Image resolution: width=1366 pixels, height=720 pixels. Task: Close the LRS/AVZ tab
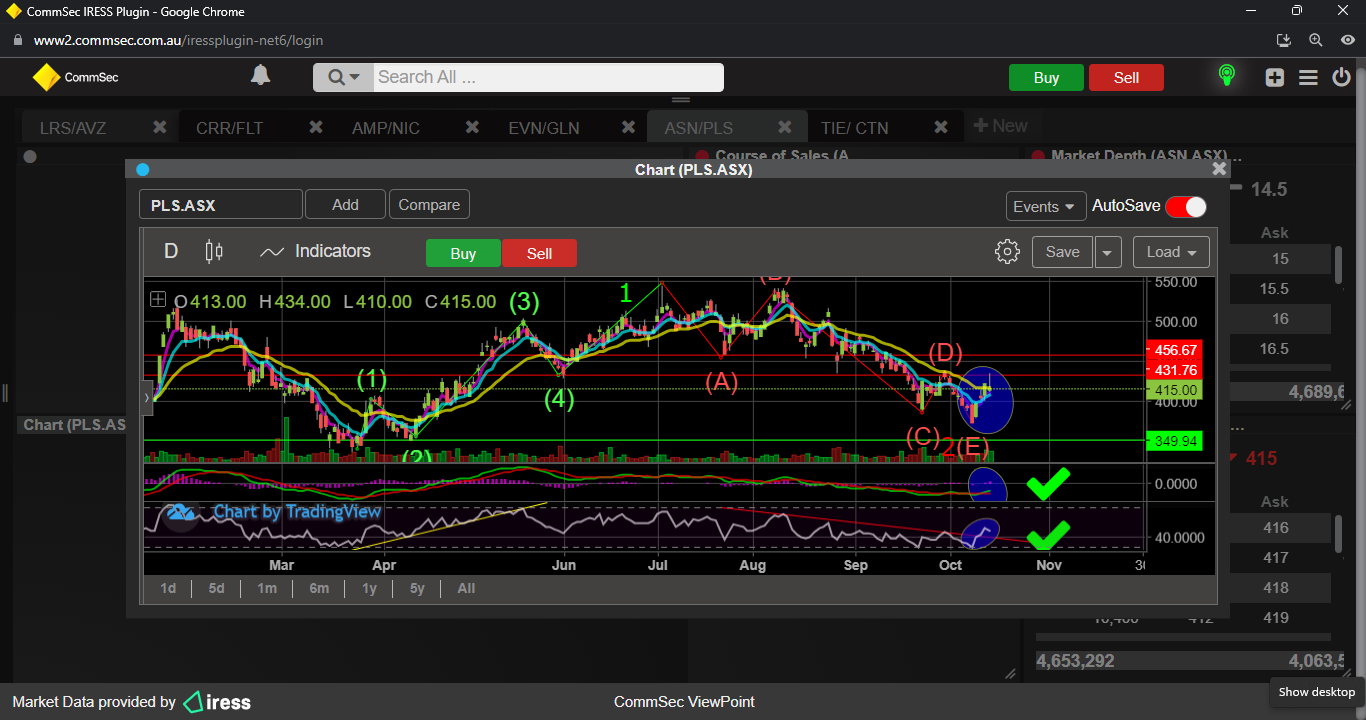click(x=159, y=127)
